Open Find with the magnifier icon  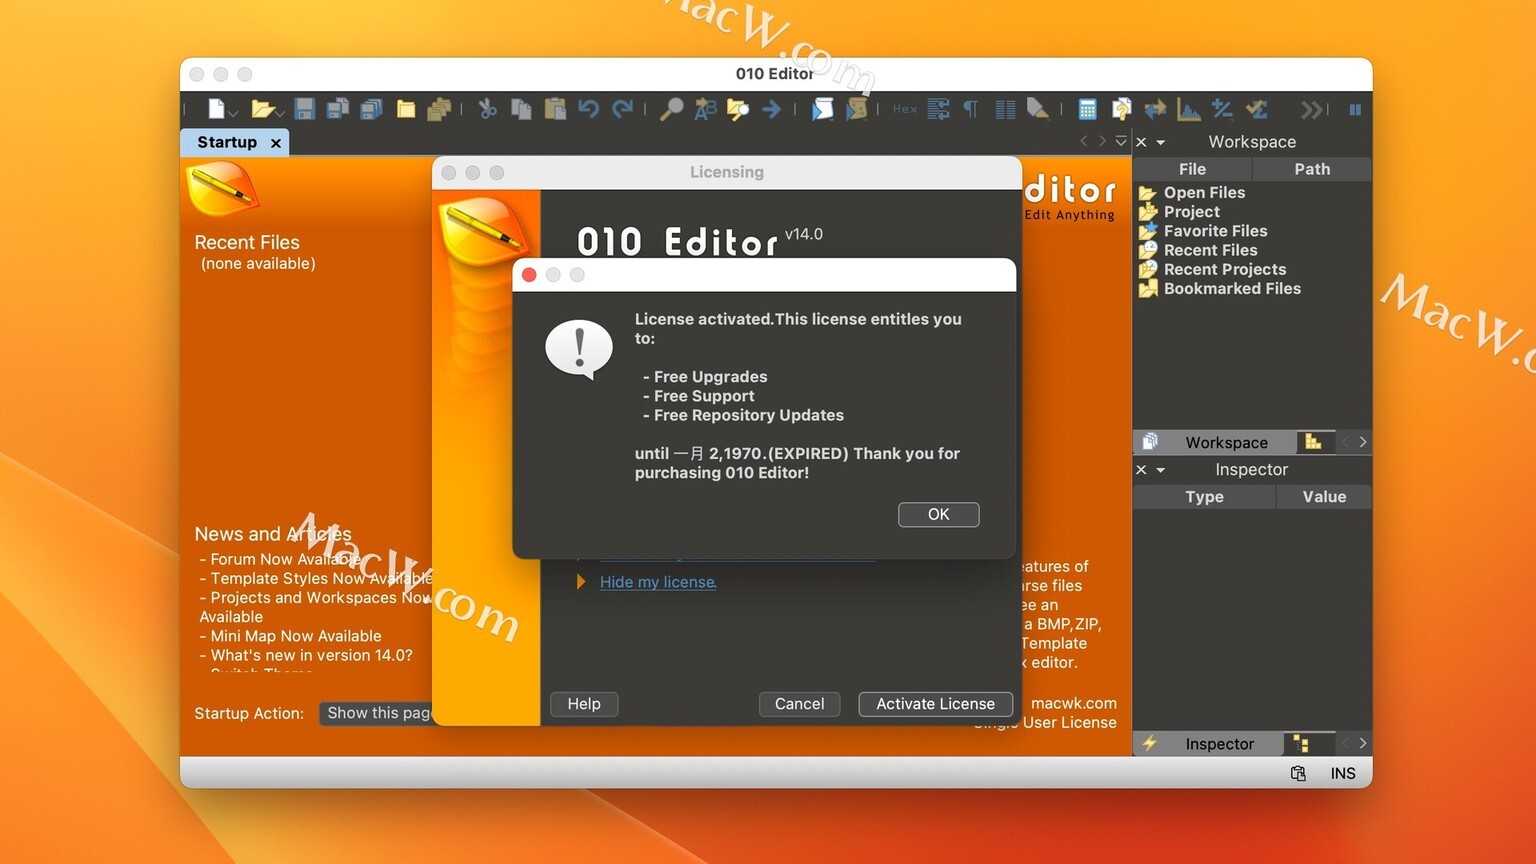point(671,109)
